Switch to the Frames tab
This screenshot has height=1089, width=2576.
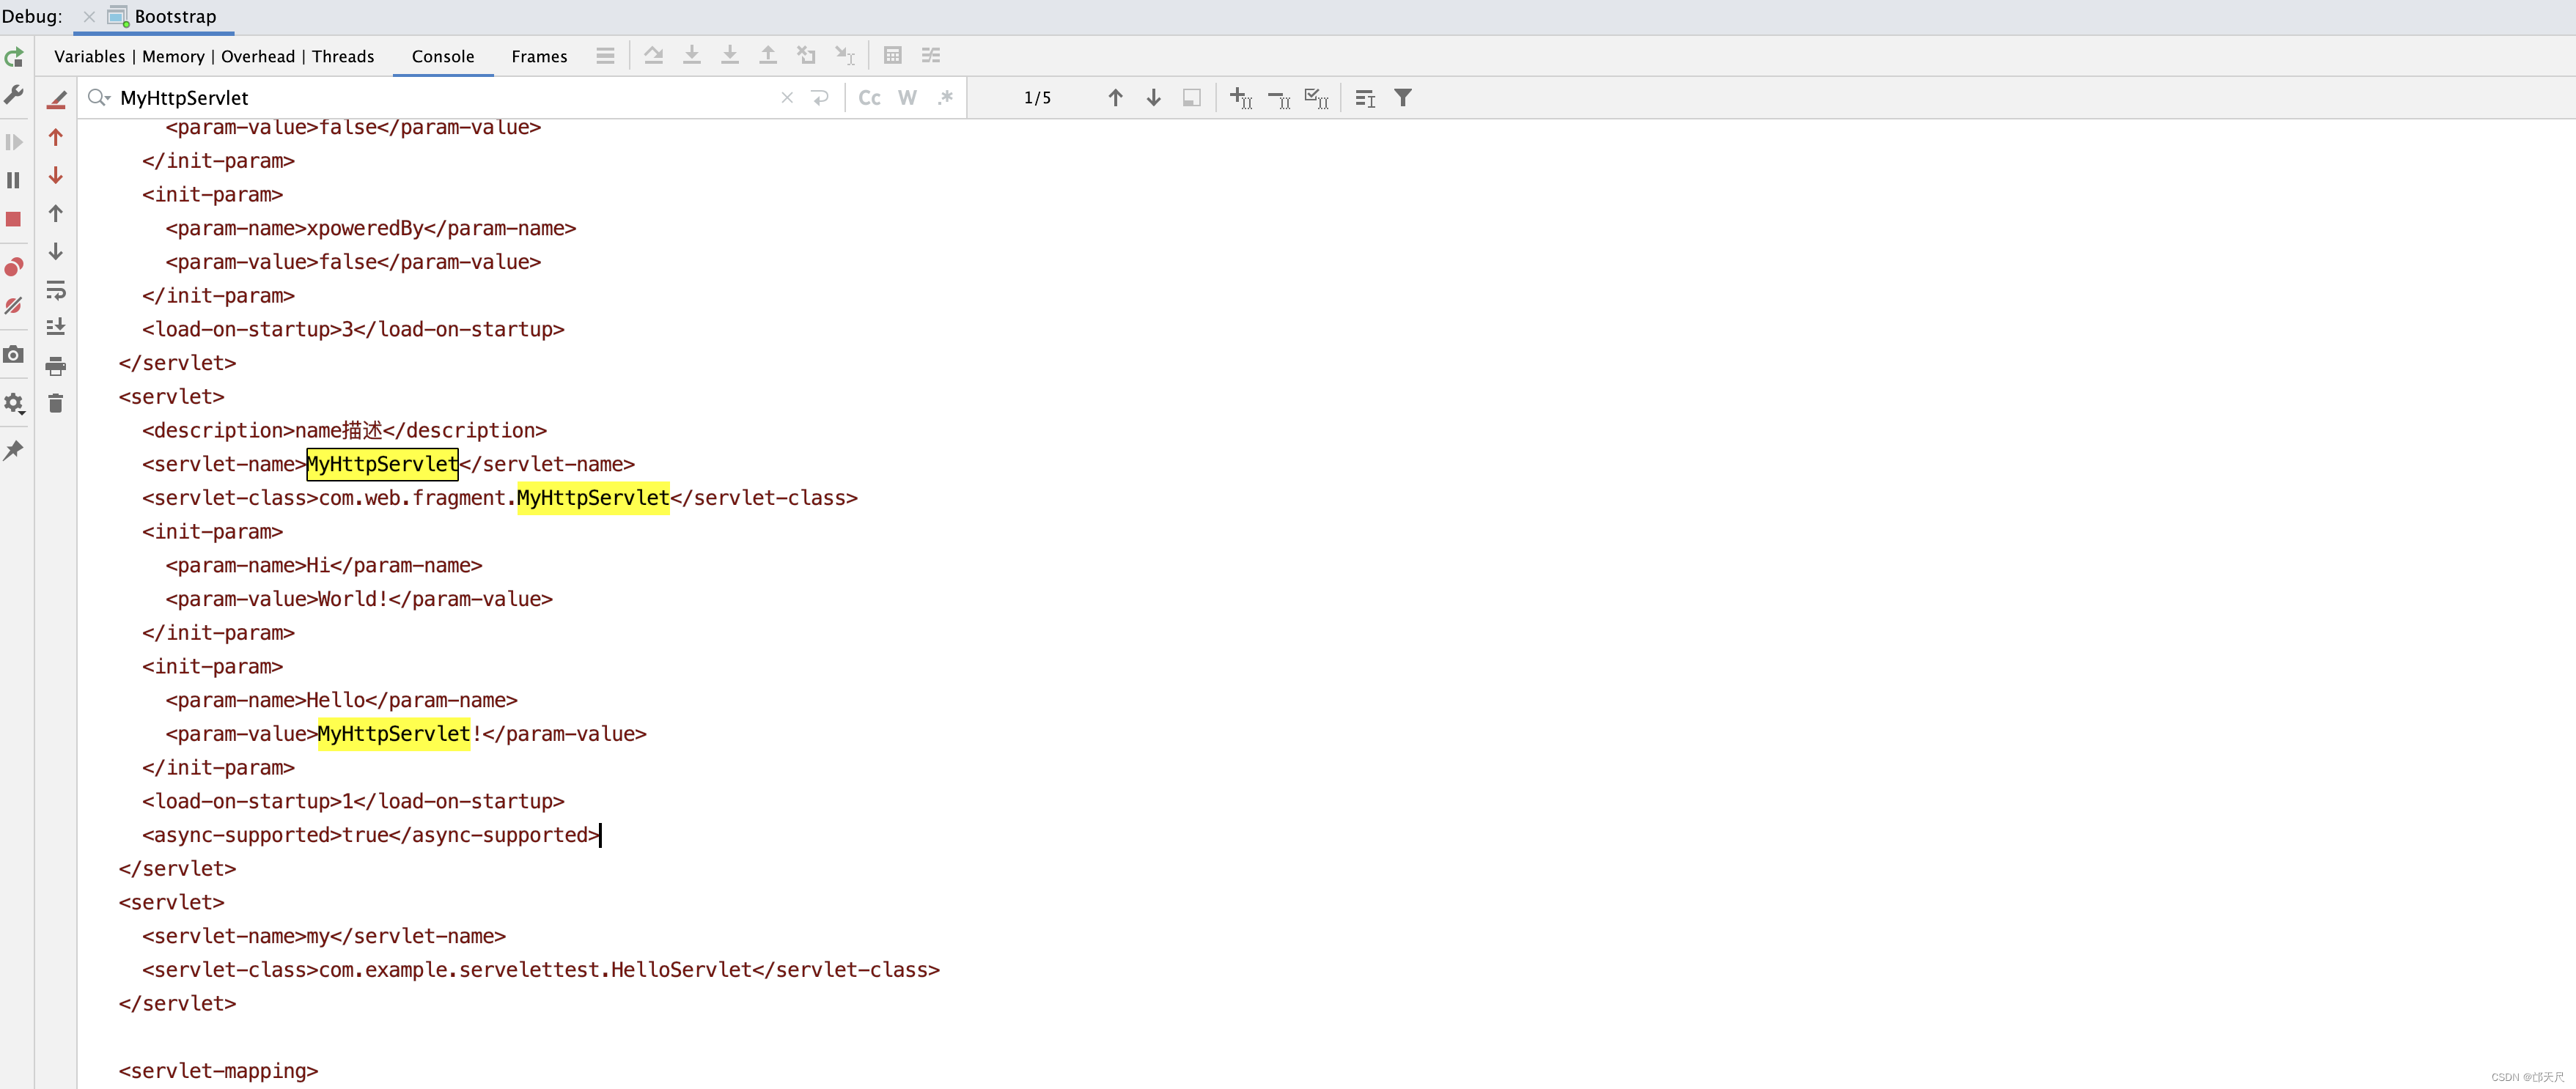pyautogui.click(x=539, y=57)
